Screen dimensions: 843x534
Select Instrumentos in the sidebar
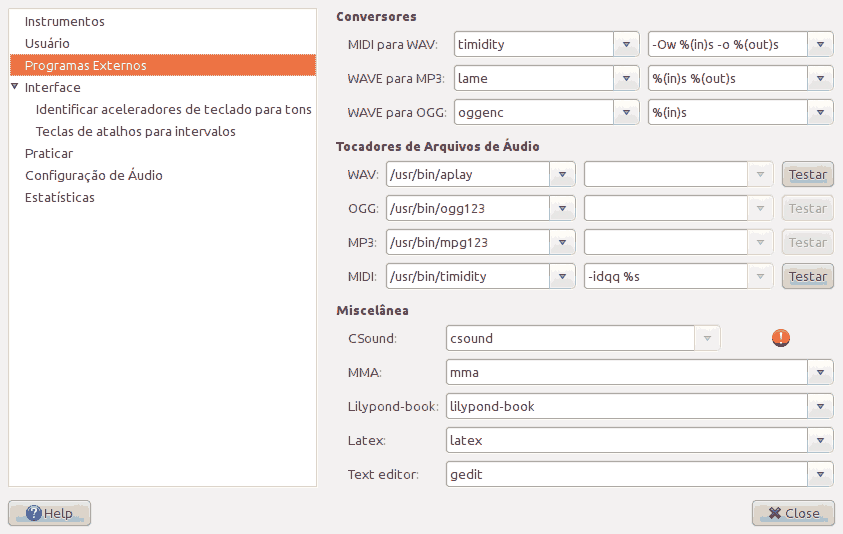[64, 21]
